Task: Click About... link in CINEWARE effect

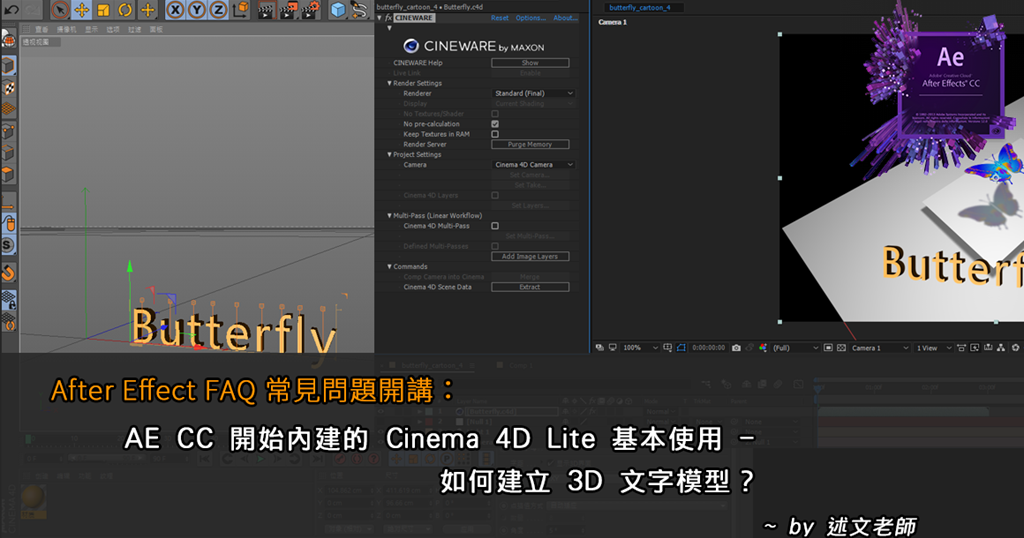Action: click(x=565, y=18)
